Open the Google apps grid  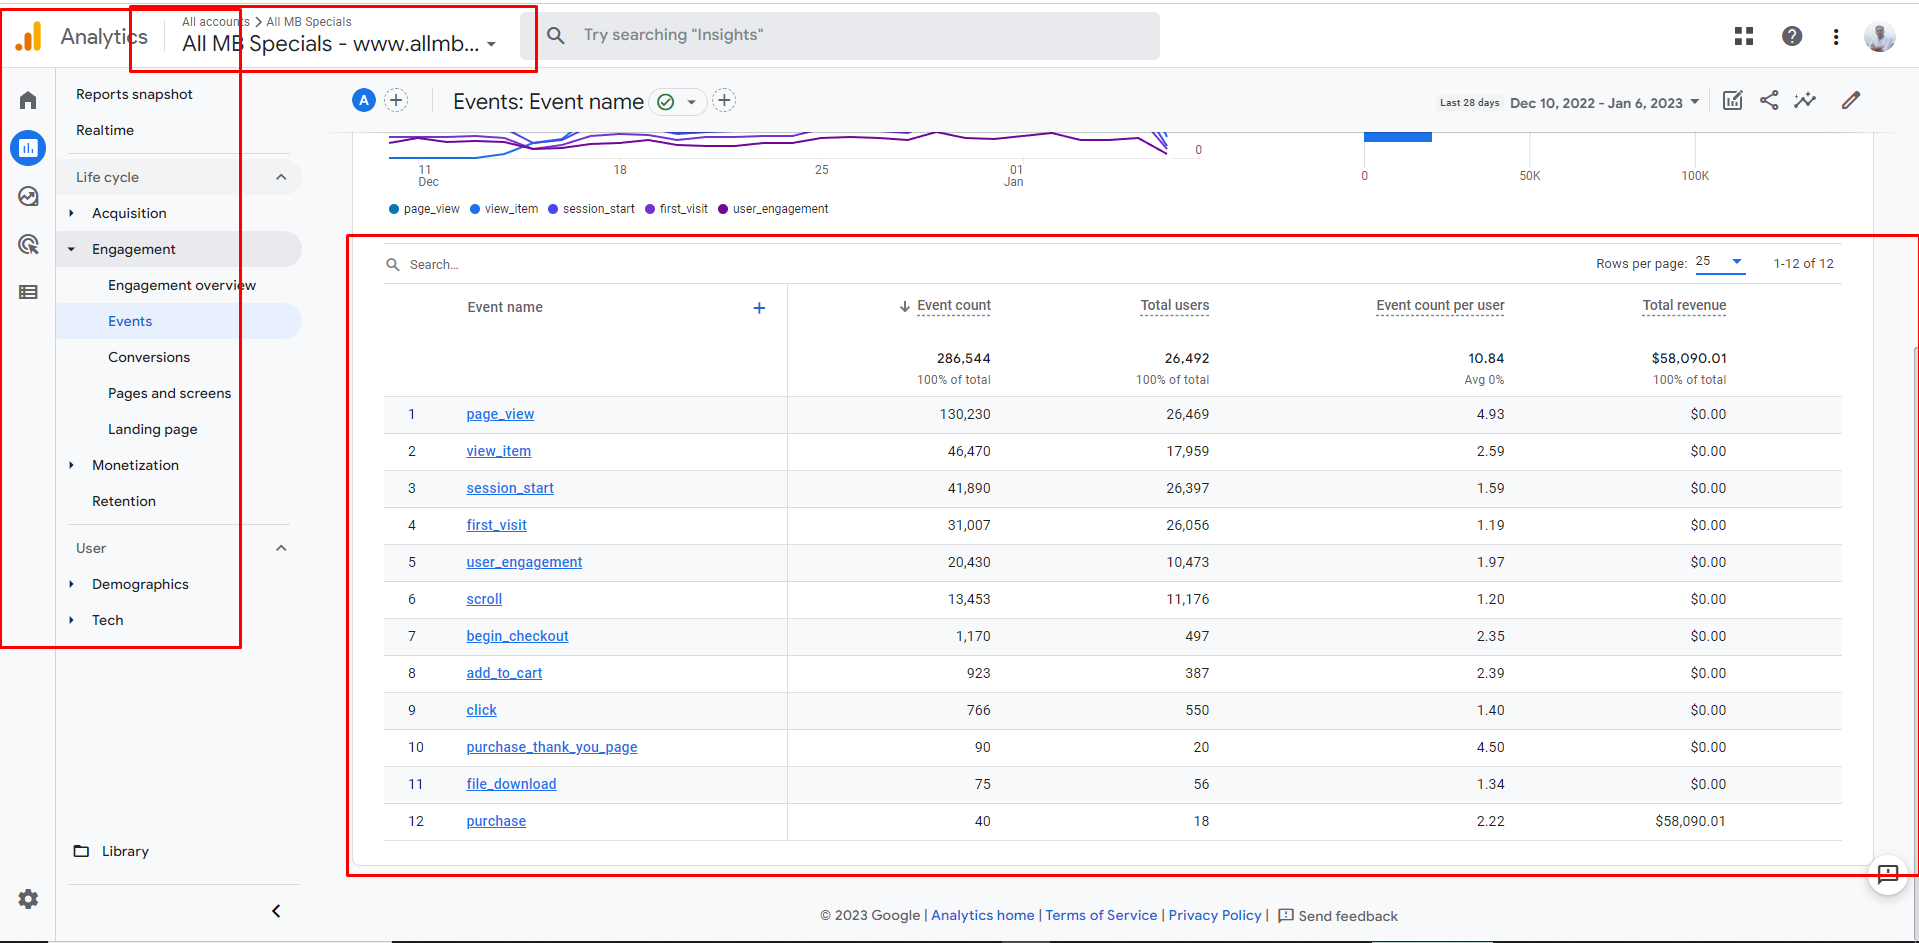tap(1743, 36)
